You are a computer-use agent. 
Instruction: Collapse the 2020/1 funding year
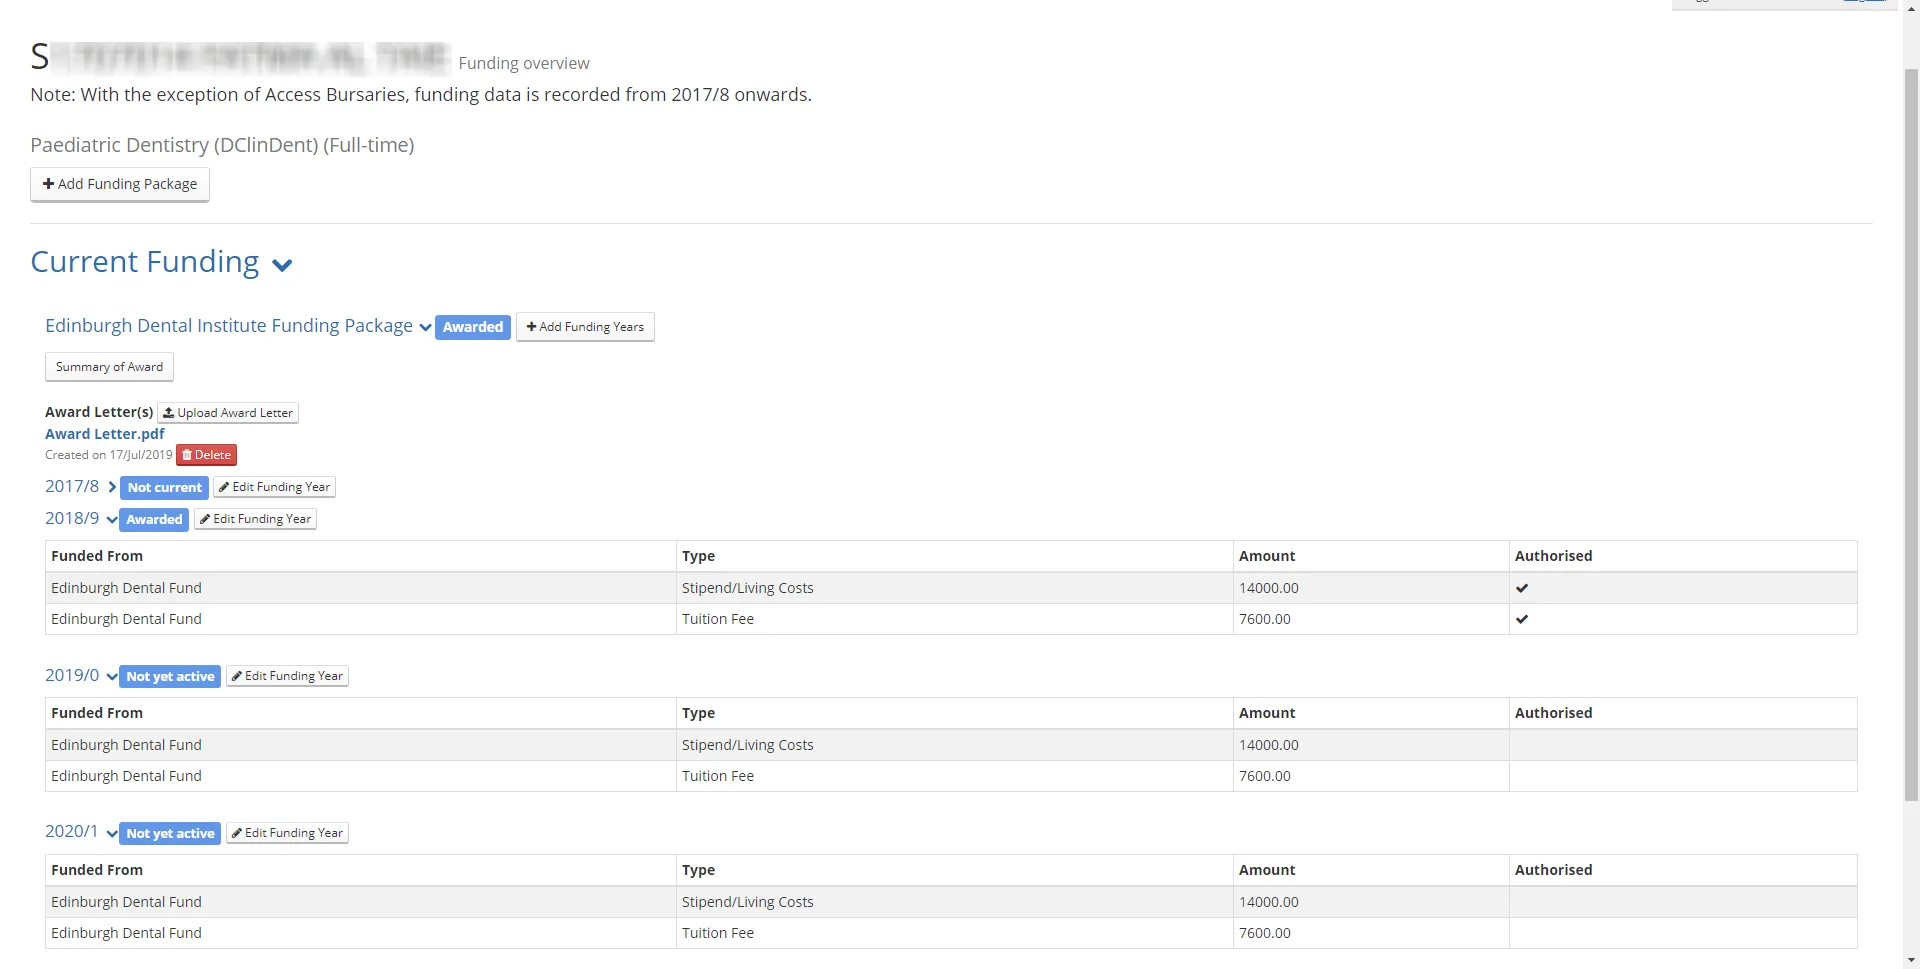click(111, 834)
